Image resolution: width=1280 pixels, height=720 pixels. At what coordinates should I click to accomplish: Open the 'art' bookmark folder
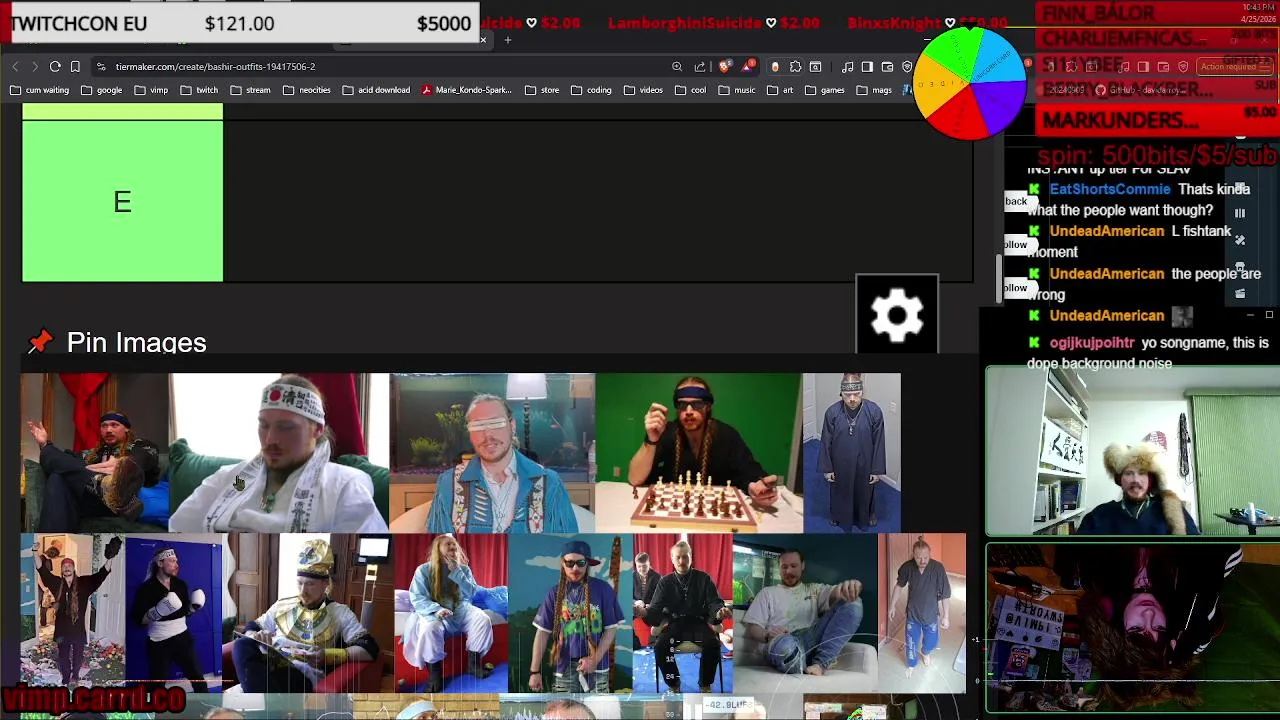pyautogui.click(x=779, y=90)
